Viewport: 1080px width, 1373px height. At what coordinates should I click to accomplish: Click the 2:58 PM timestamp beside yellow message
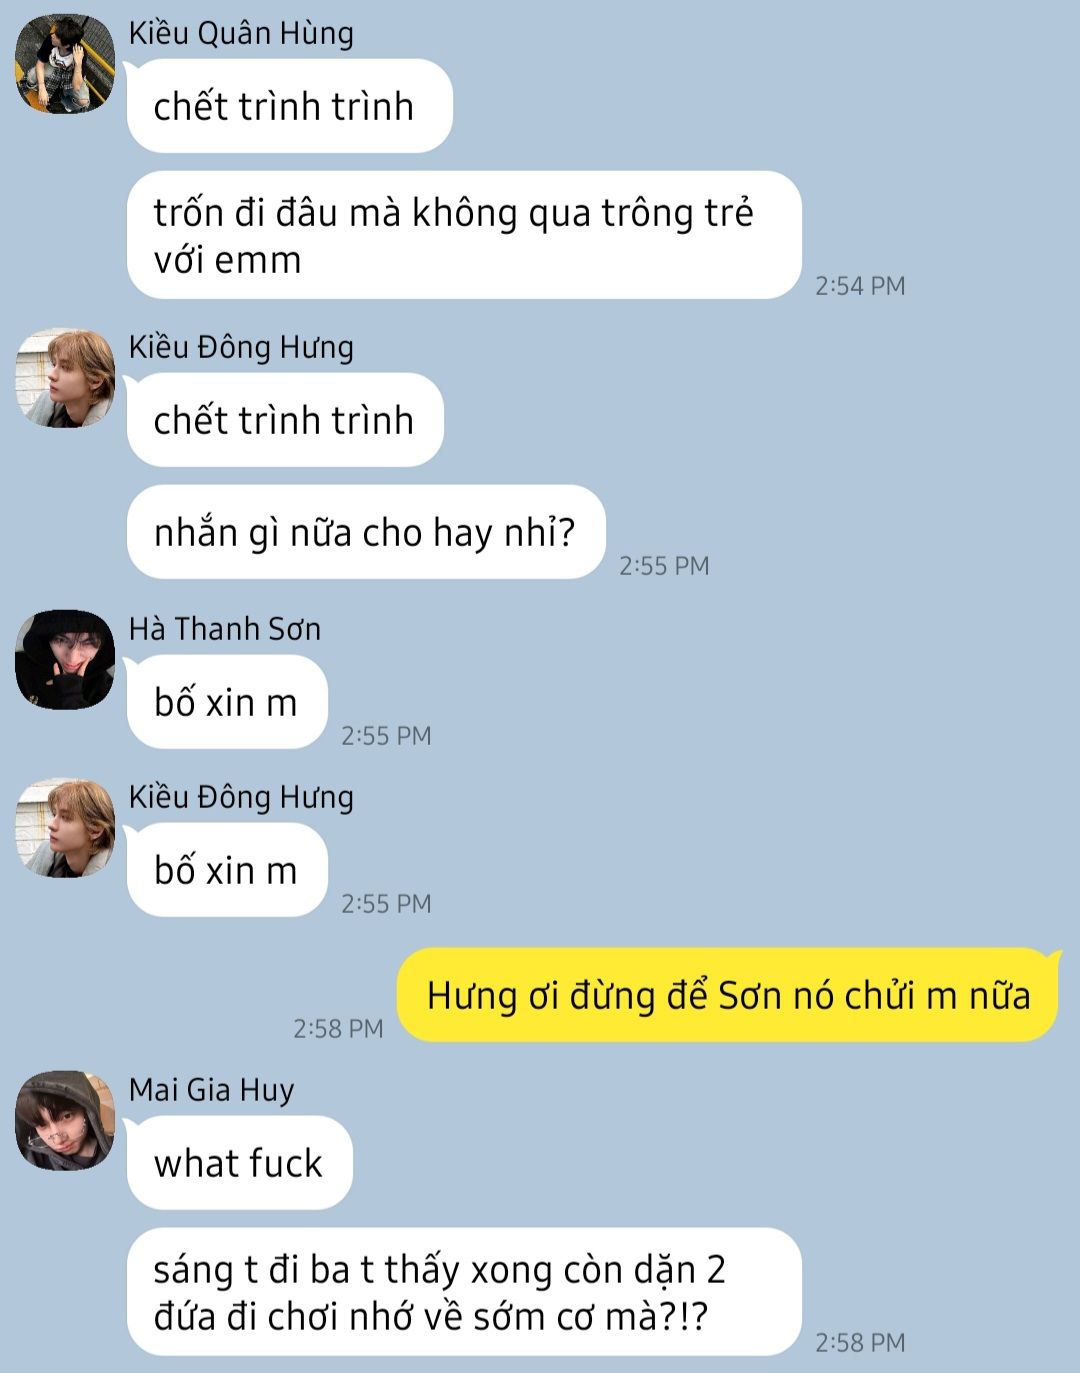pos(338,1028)
